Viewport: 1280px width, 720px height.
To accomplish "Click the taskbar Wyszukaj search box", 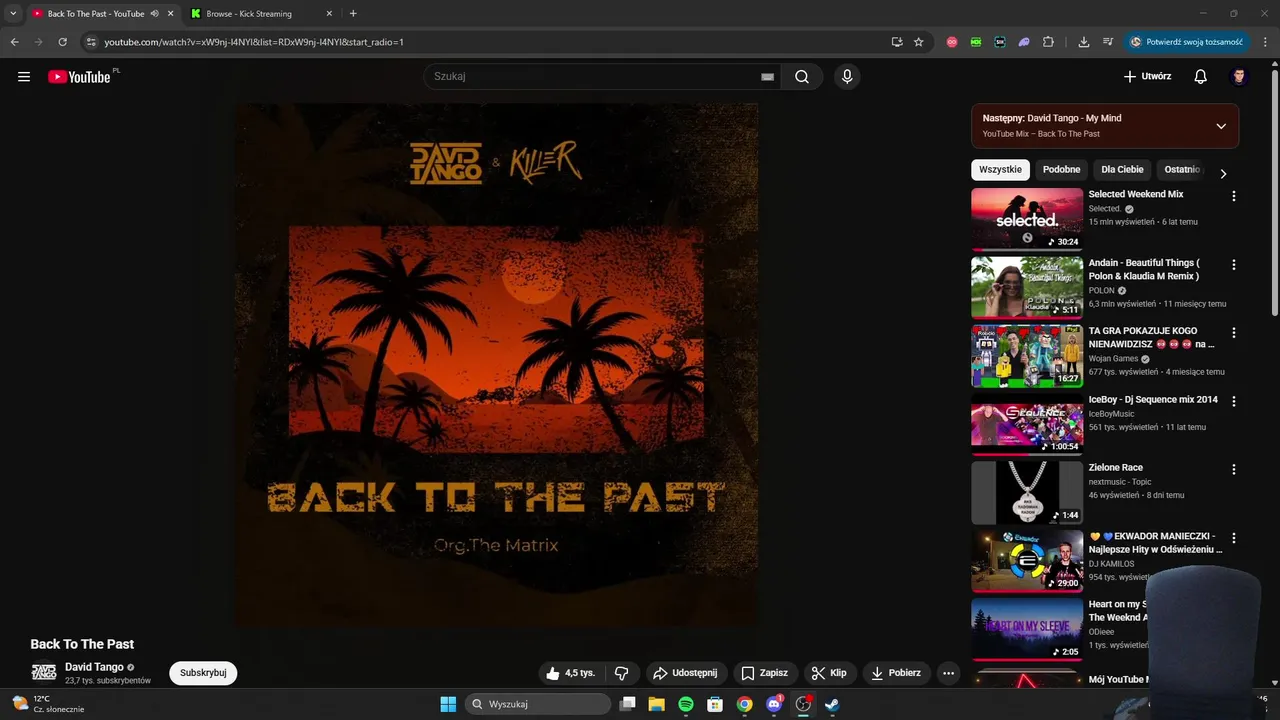I will 539,704.
